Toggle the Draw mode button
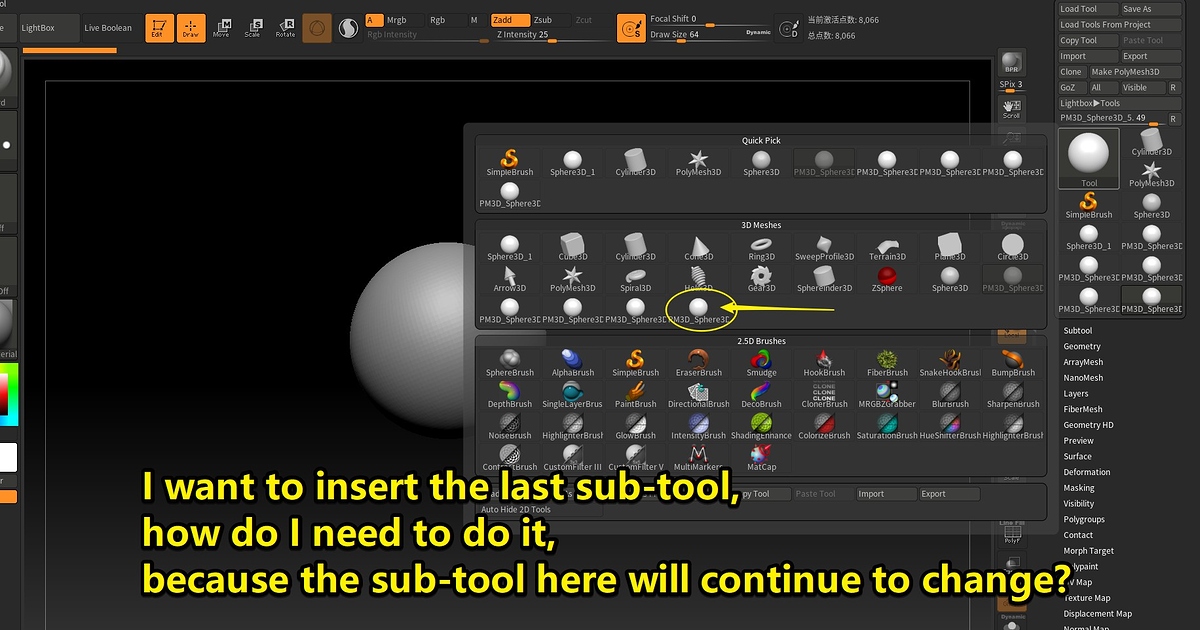 [191, 28]
